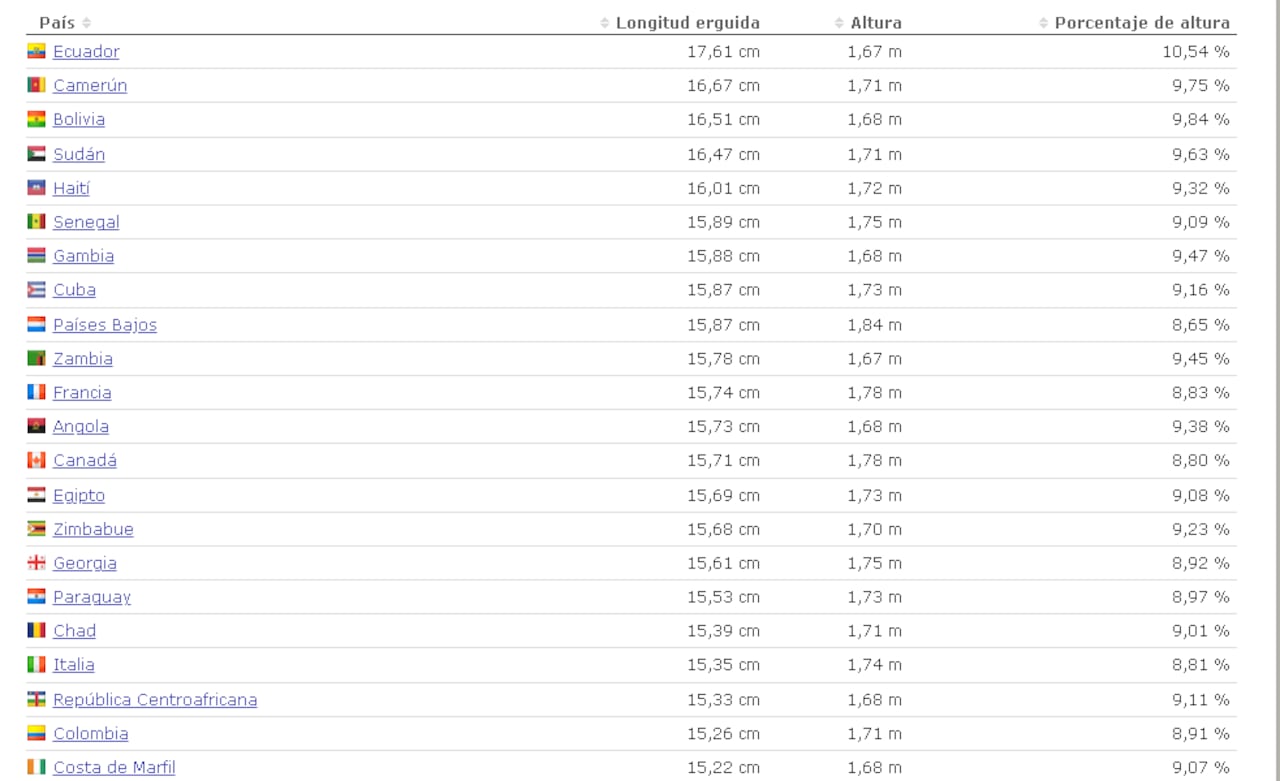1280x781 pixels.
Task: Follow the Costa de Marfil link
Action: click(114, 767)
